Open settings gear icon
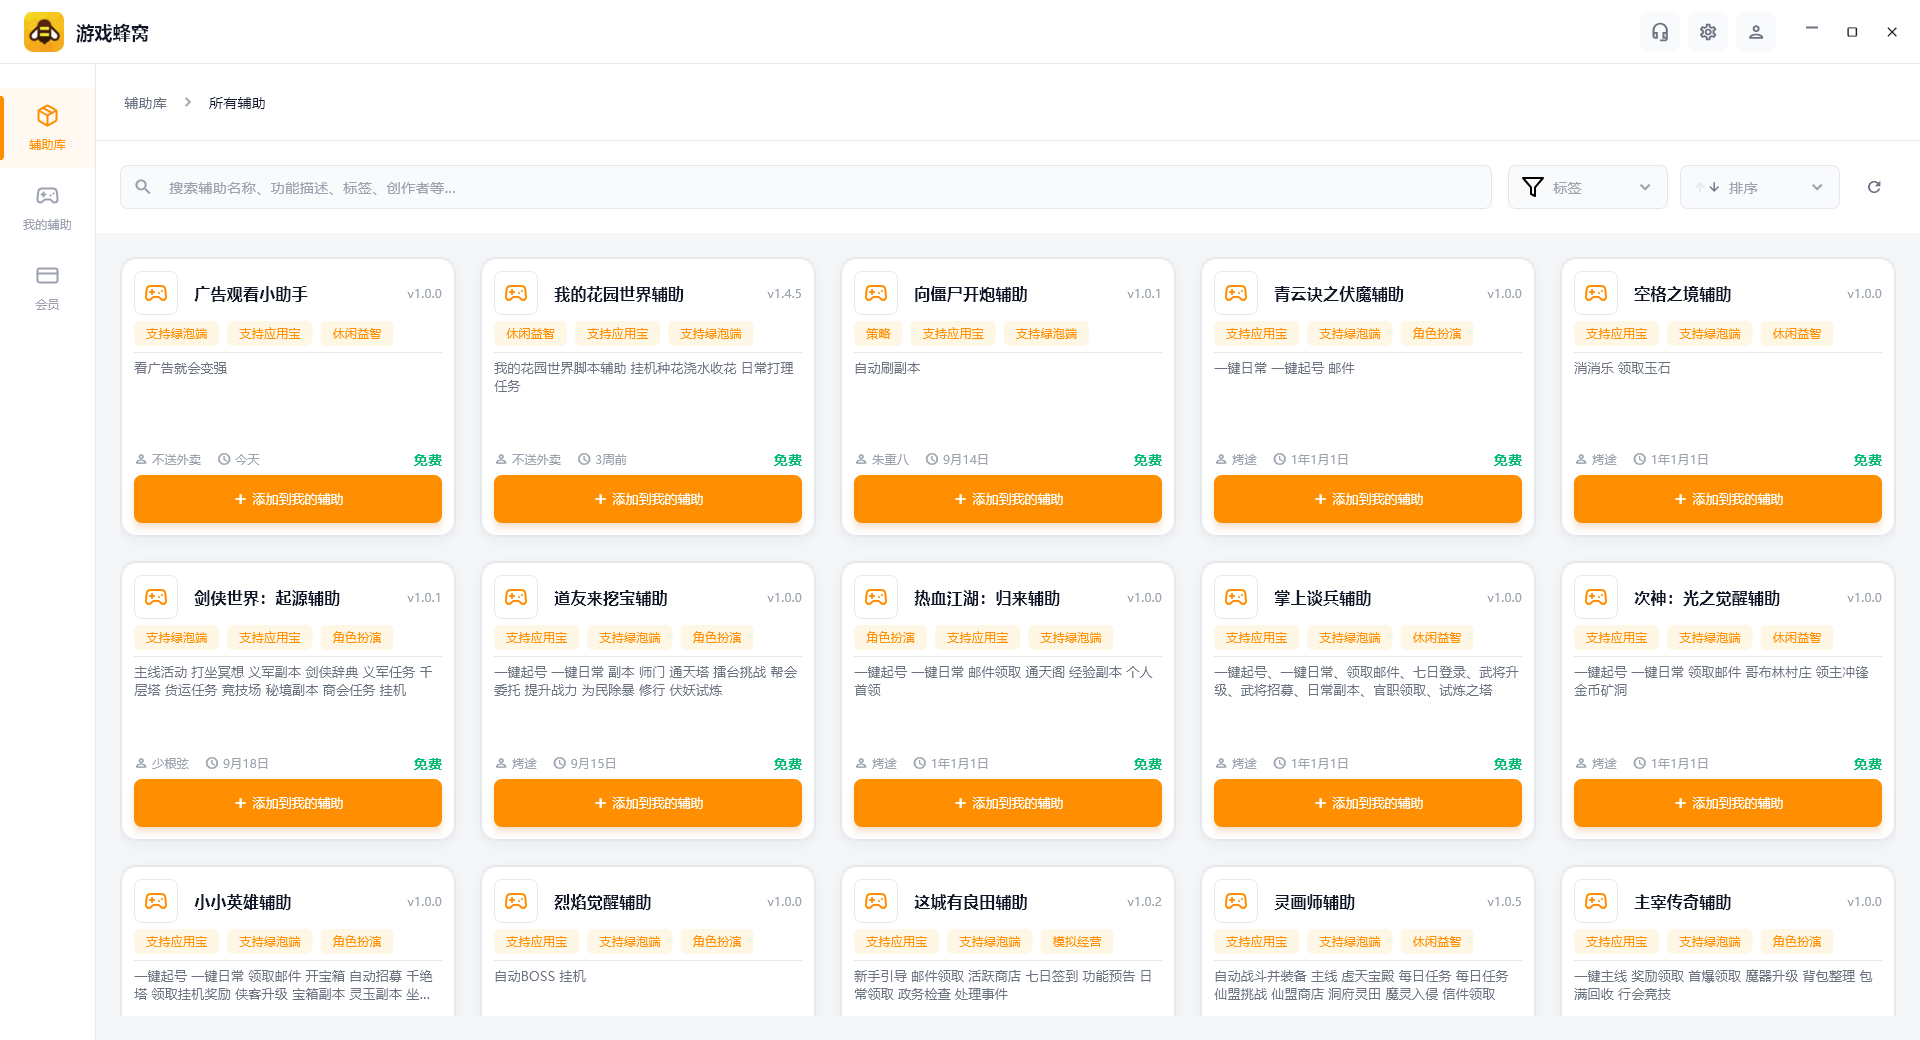Image resolution: width=1920 pixels, height=1040 pixels. 1708,32
